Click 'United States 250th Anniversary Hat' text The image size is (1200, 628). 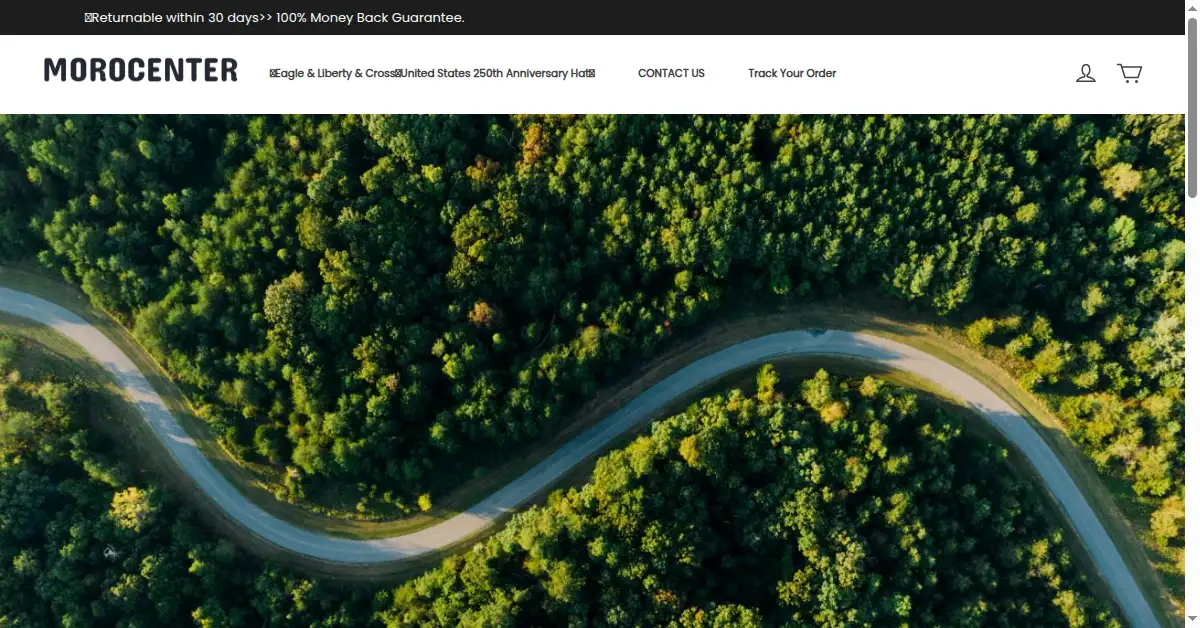pos(494,73)
